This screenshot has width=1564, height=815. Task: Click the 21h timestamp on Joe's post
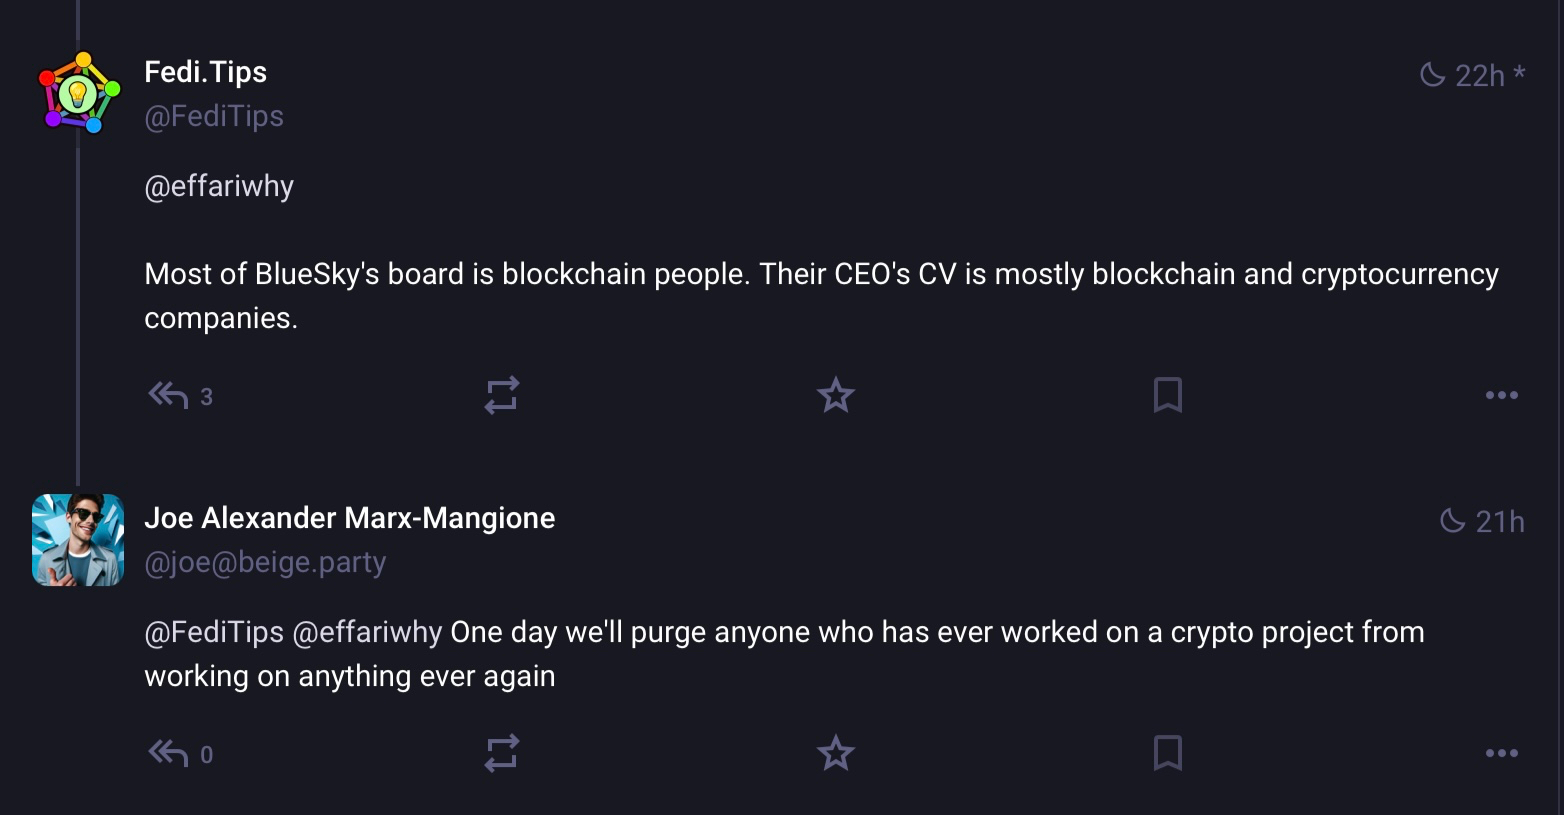click(1498, 521)
